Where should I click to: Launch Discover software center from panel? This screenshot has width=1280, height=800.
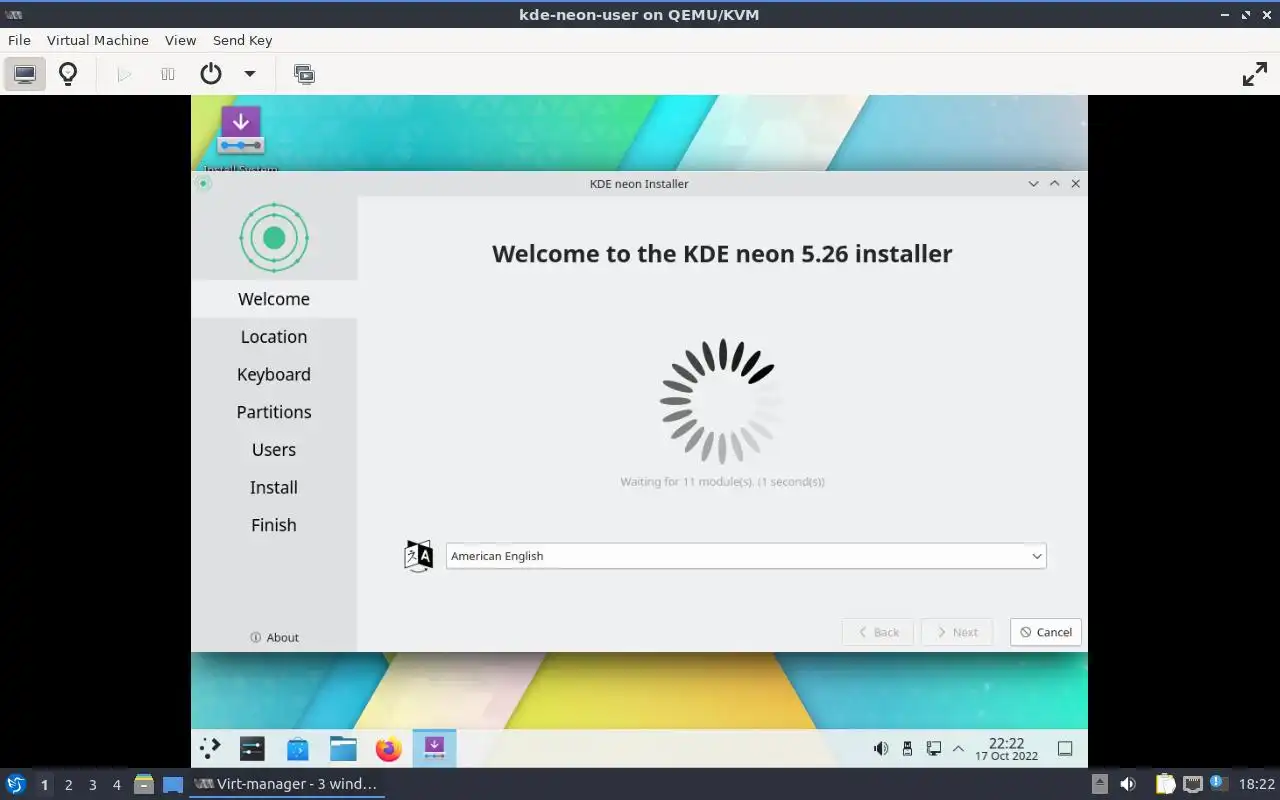297,748
